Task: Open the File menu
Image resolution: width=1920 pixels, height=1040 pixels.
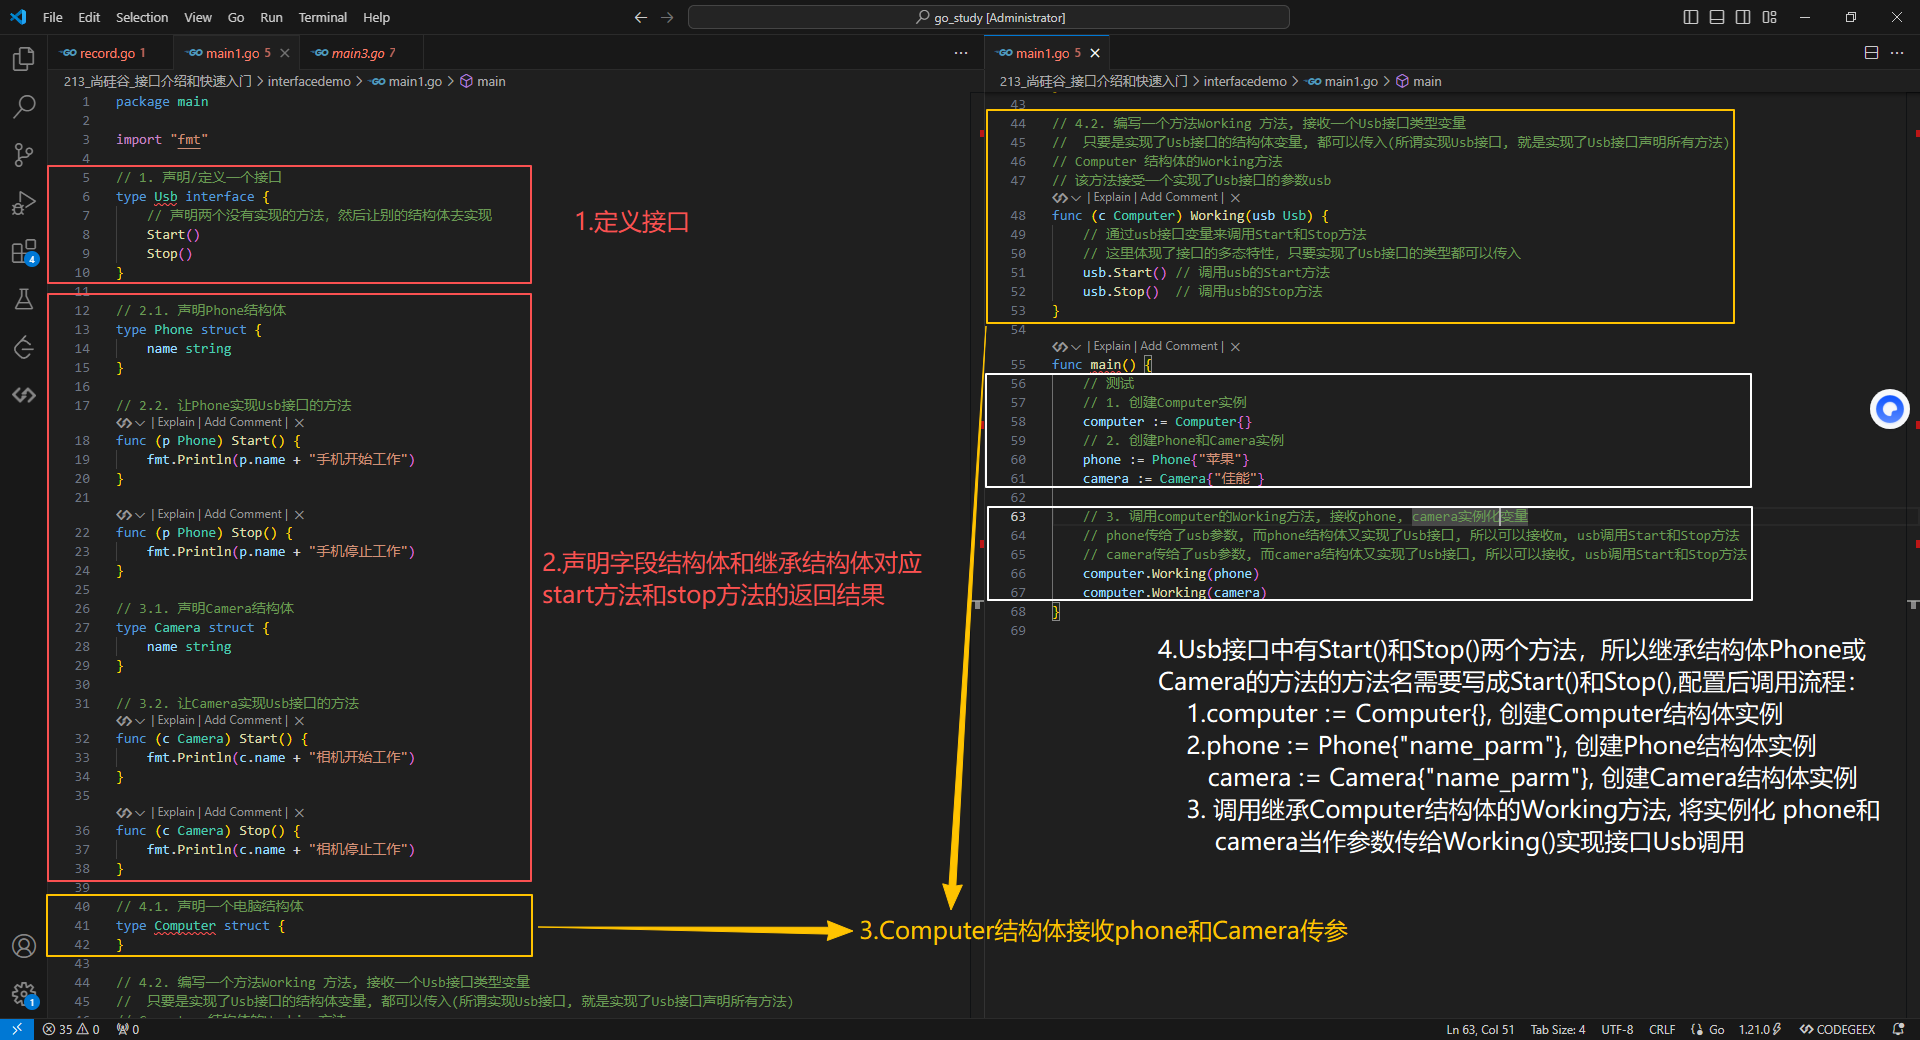Action: click(53, 17)
